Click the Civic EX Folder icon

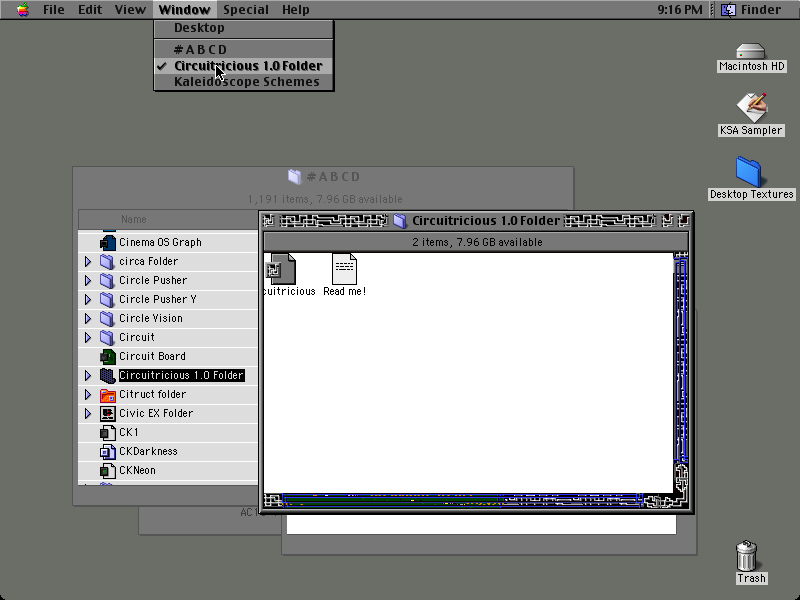pyautogui.click(x=108, y=413)
